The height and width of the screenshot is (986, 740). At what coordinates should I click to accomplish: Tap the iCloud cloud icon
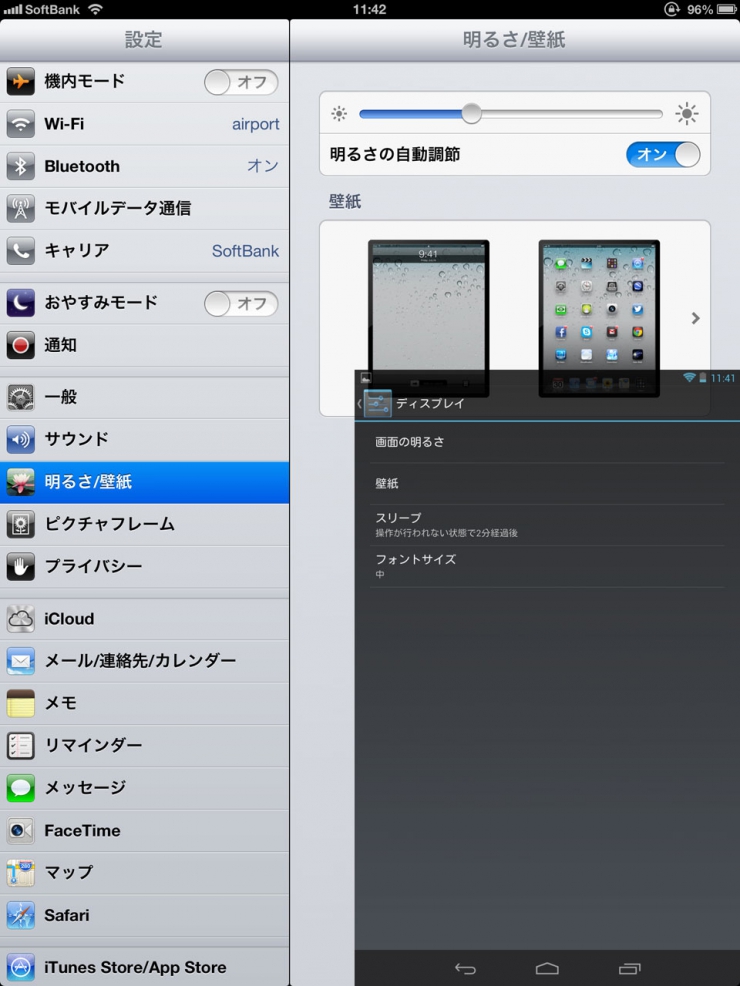click(20, 619)
